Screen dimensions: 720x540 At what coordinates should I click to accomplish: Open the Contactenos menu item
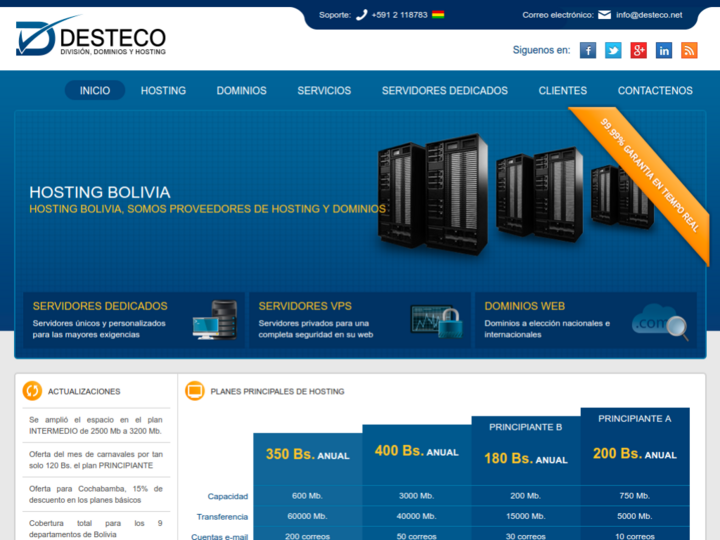pos(655,90)
